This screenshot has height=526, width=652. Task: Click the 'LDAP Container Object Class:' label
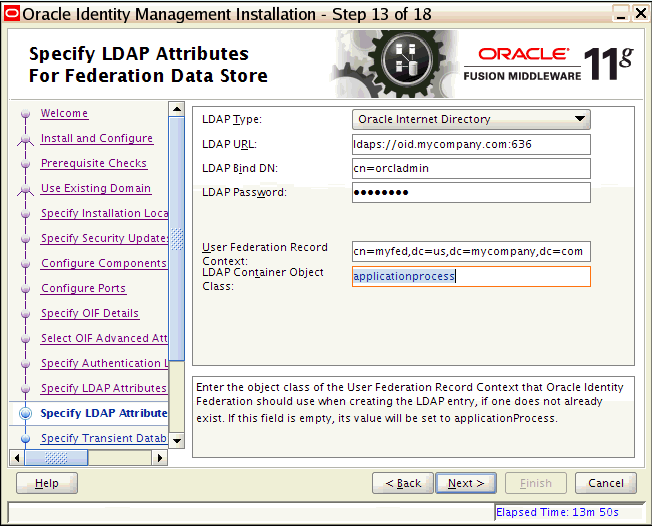263,279
